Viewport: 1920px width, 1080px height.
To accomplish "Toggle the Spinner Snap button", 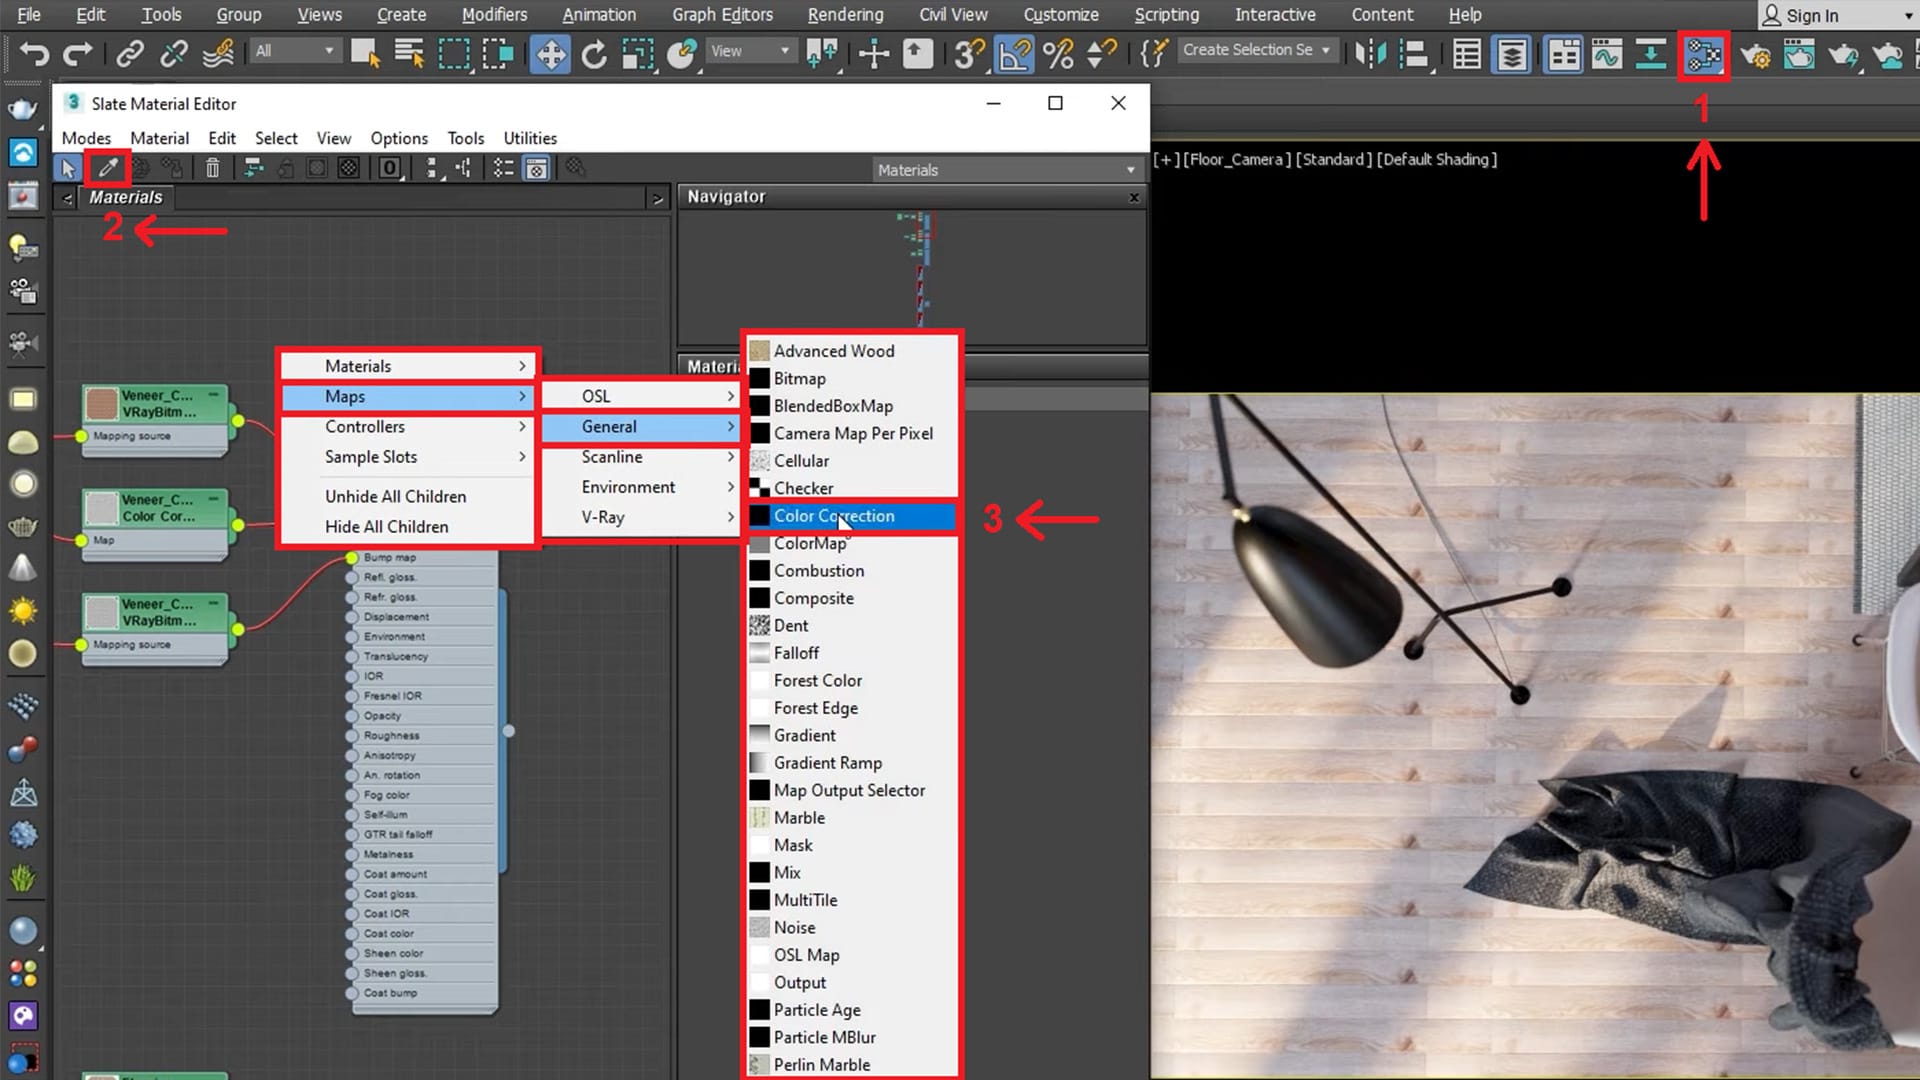I will click(x=1101, y=53).
